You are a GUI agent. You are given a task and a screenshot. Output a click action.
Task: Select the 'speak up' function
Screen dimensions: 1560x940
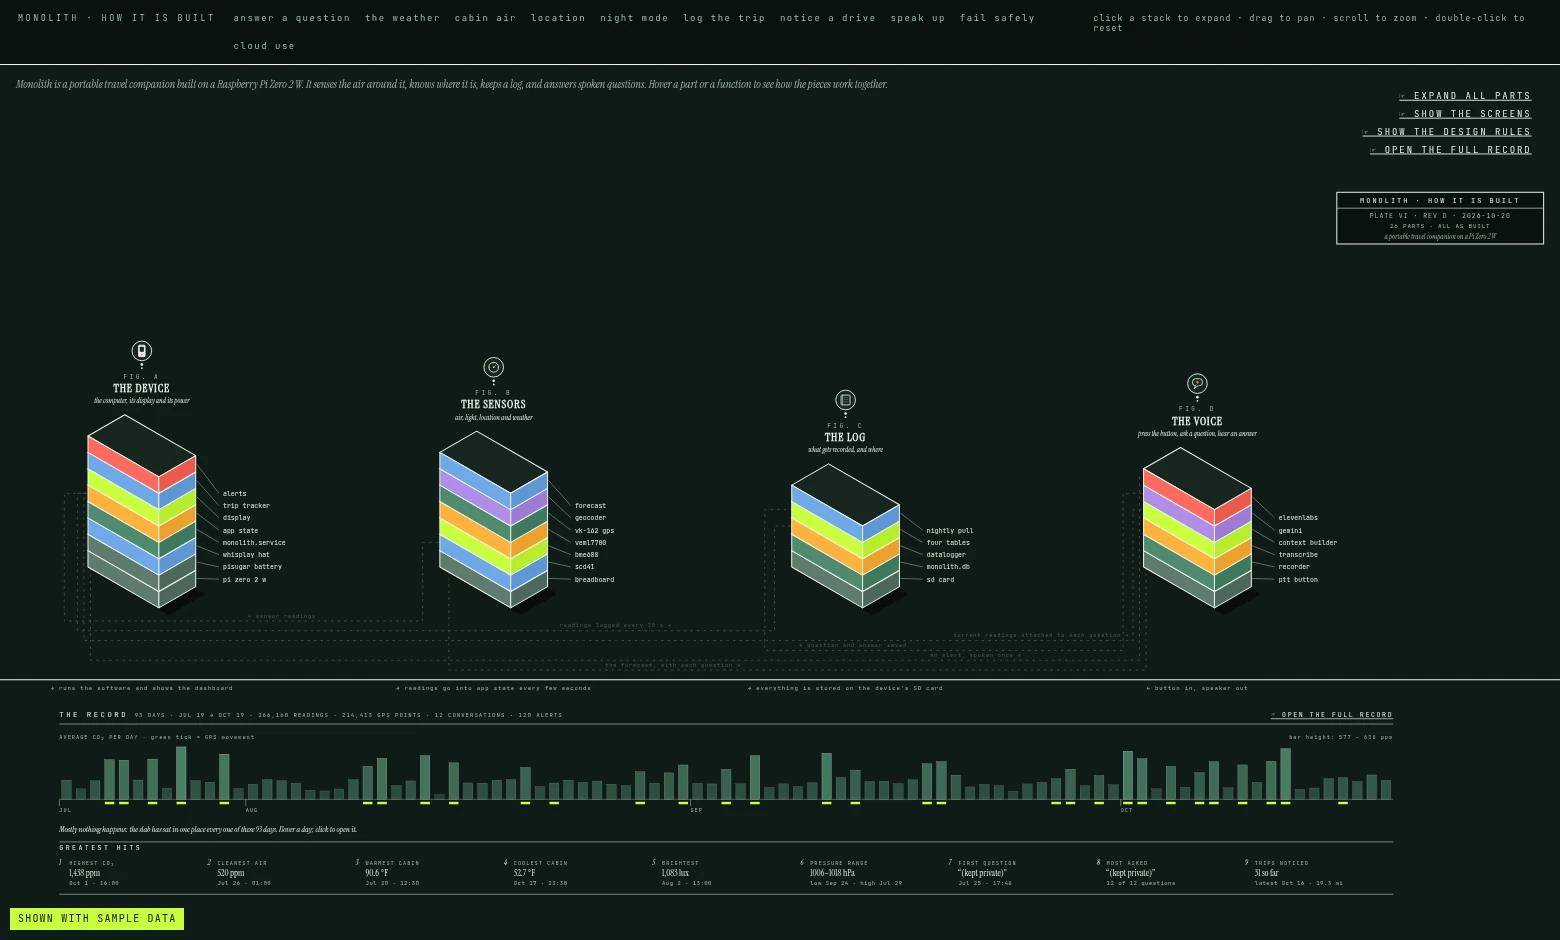click(918, 18)
